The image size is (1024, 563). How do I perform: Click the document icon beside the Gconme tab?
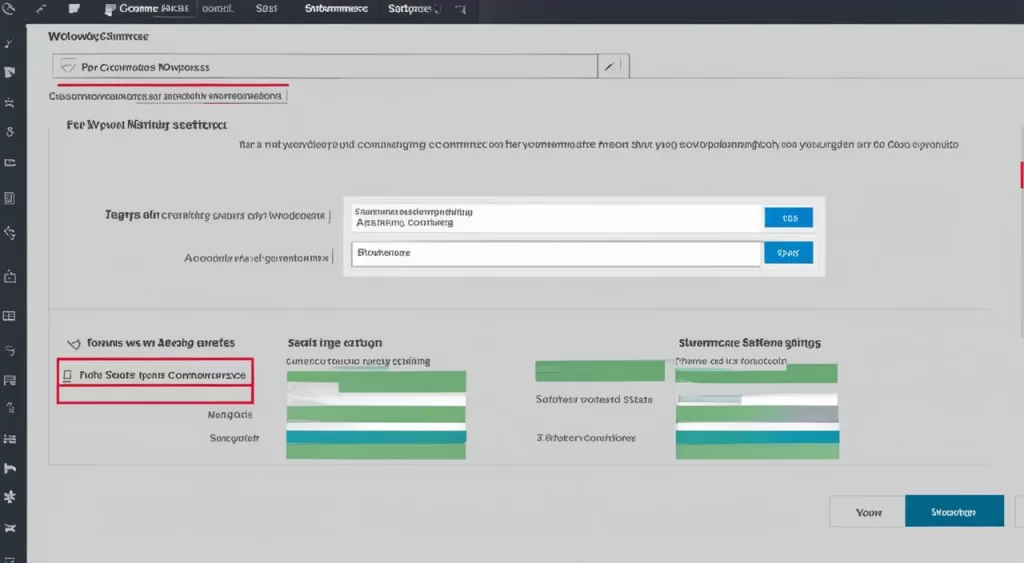110,9
